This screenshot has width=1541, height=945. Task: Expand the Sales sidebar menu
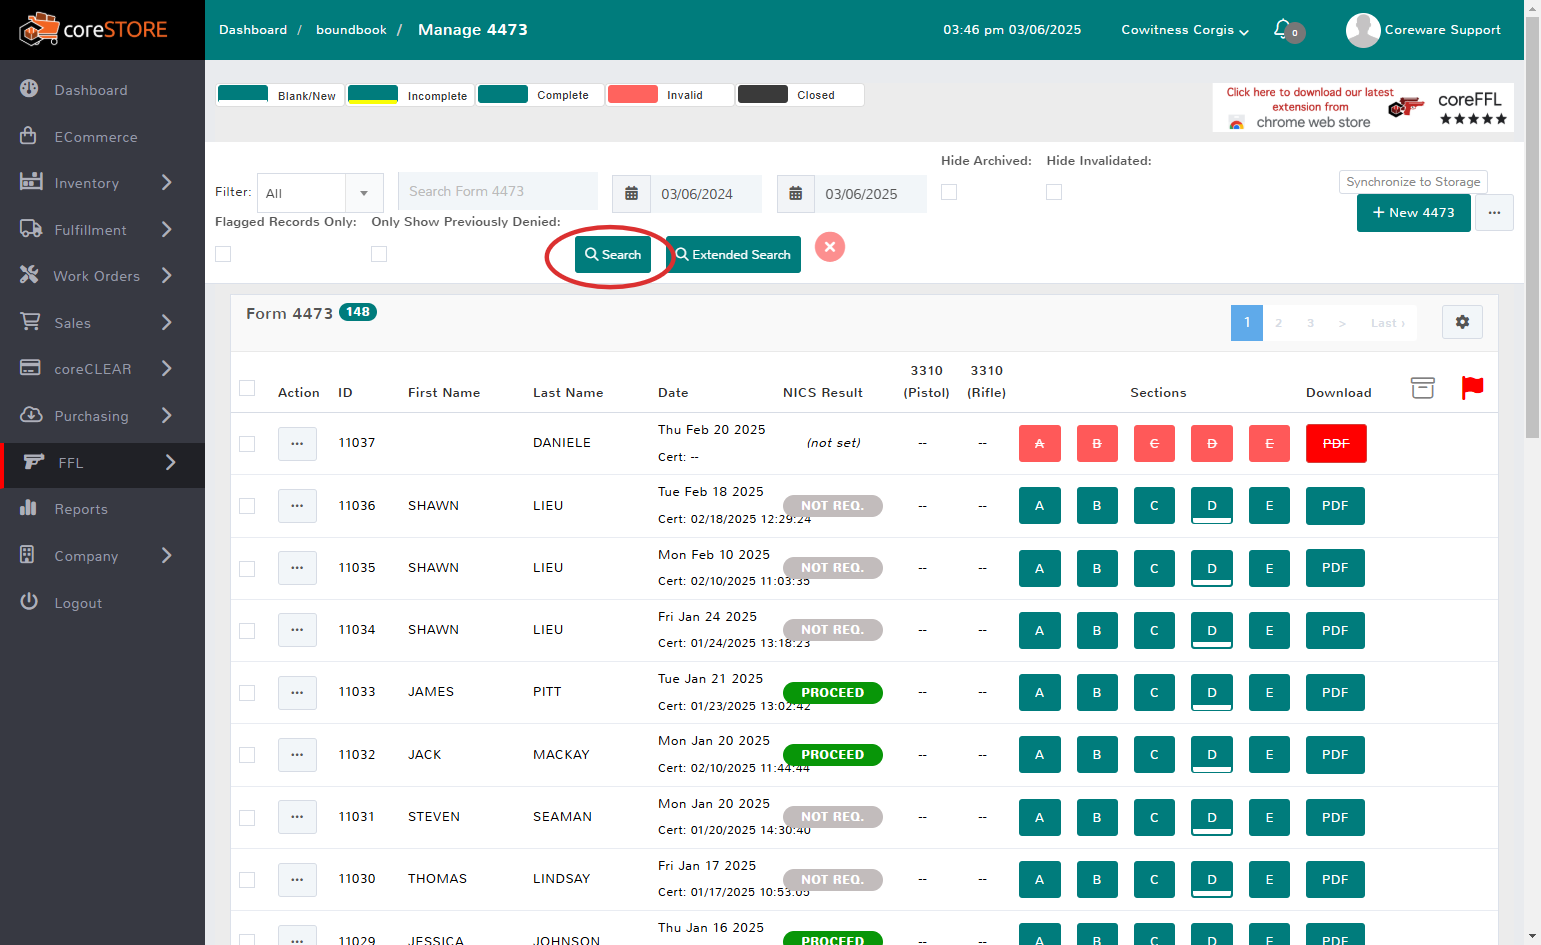coord(102,323)
